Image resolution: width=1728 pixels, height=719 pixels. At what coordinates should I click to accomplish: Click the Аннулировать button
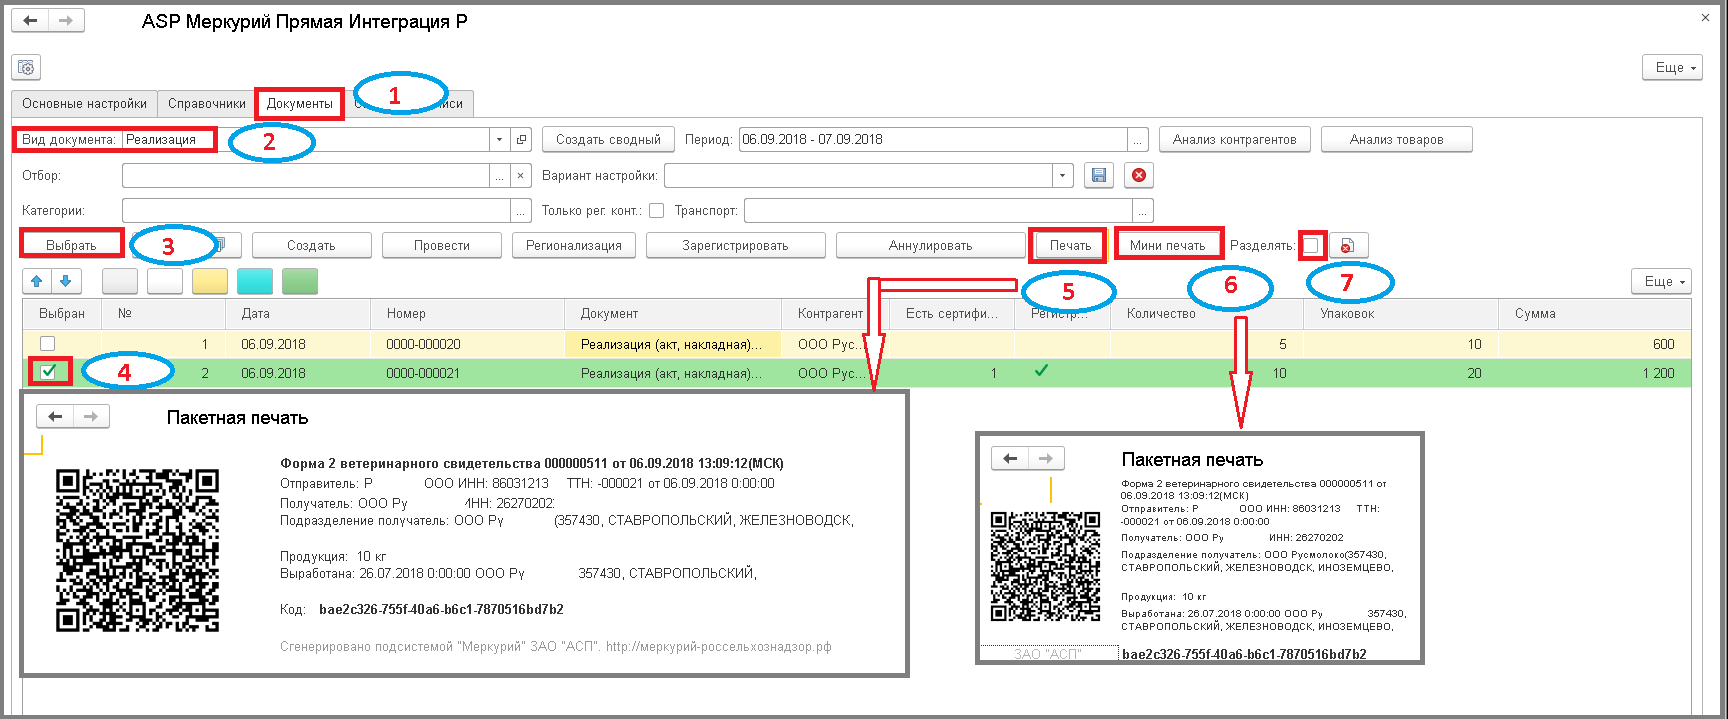[x=930, y=245]
